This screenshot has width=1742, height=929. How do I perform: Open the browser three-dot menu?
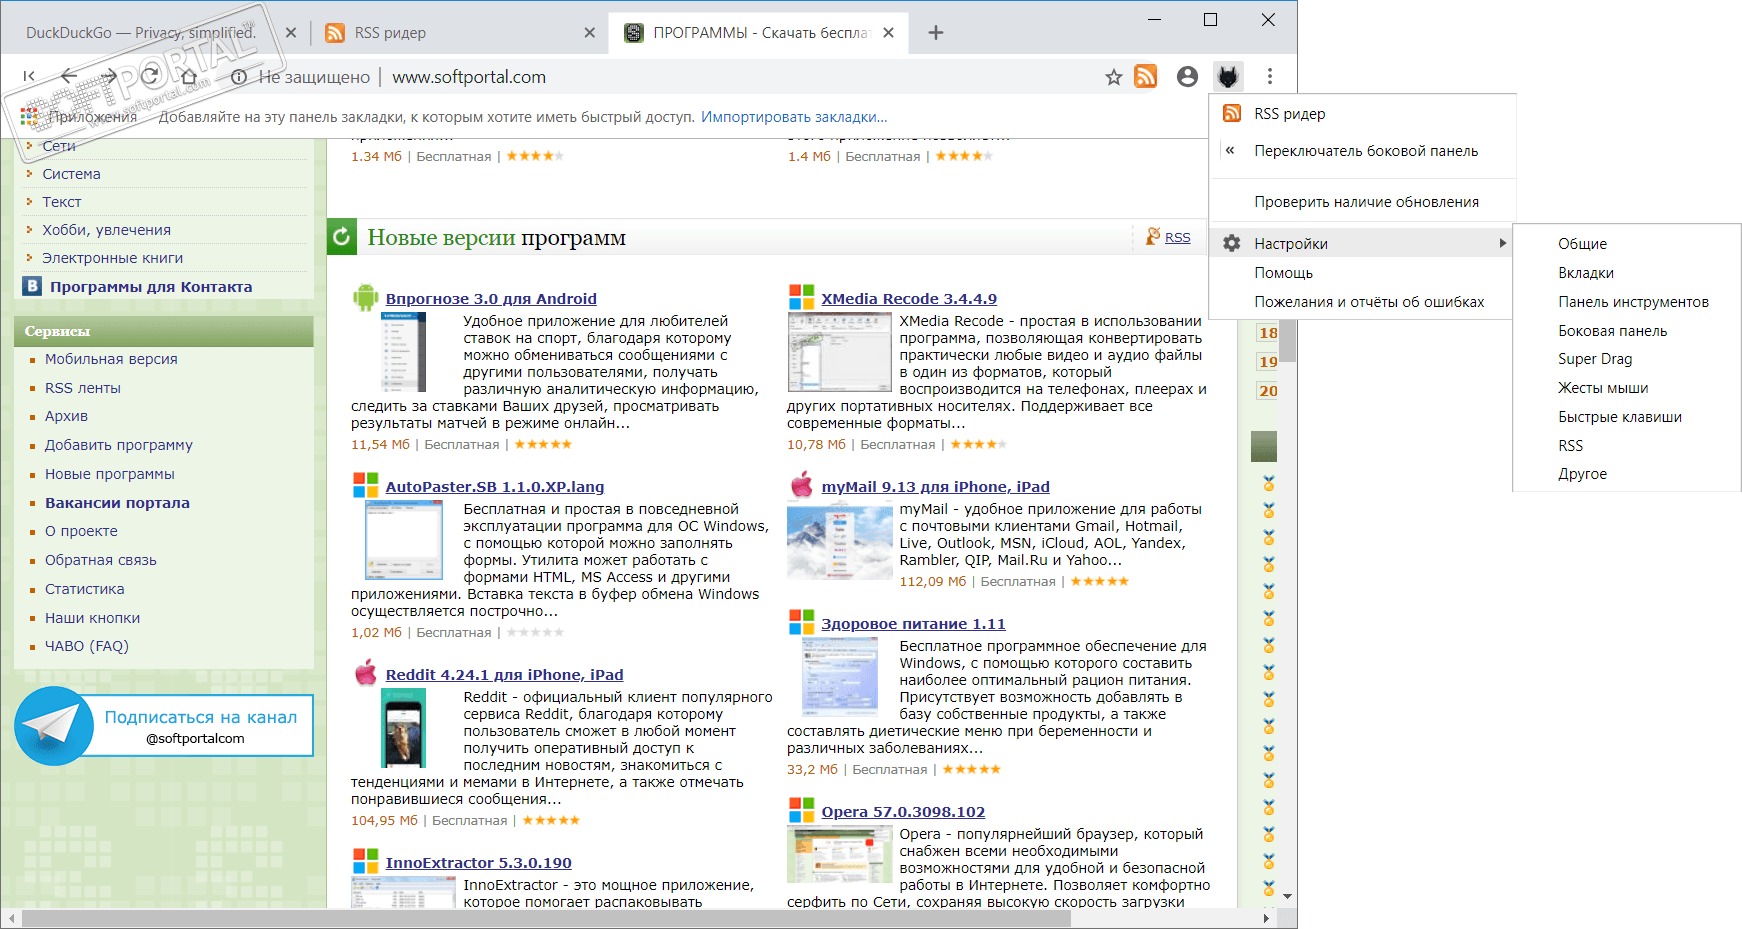pyautogui.click(x=1270, y=77)
